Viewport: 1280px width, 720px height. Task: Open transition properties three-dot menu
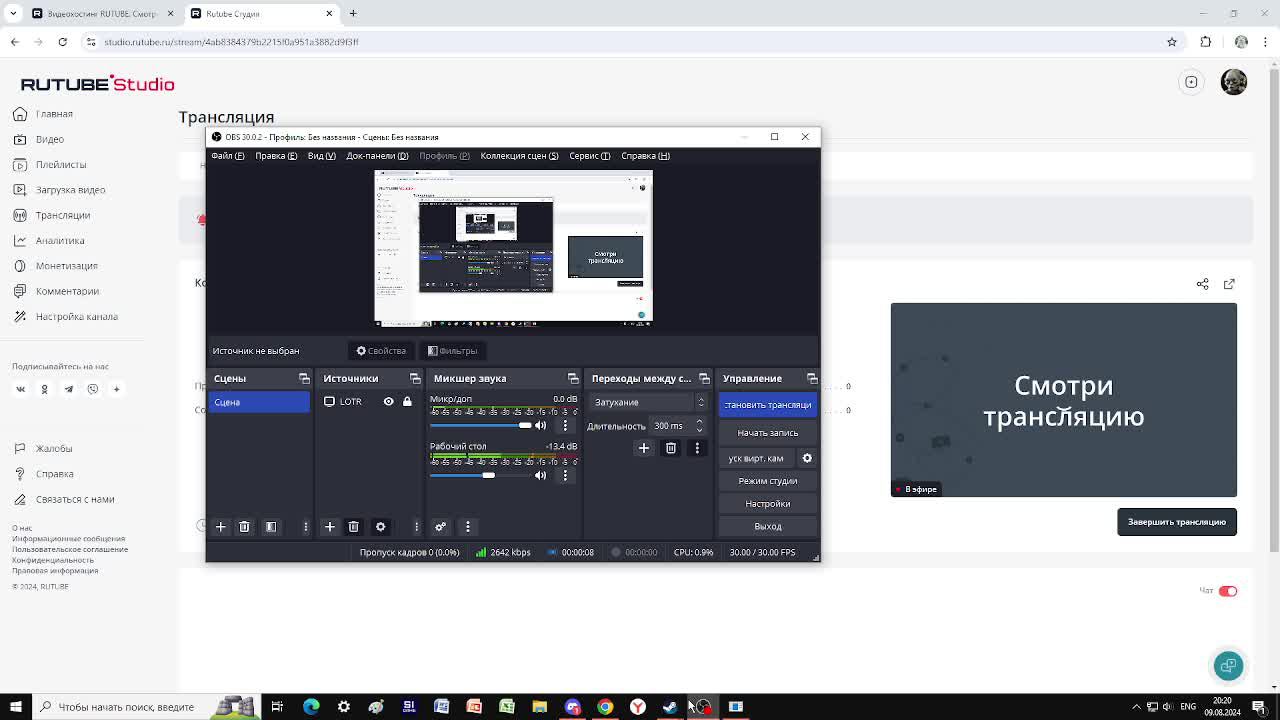point(697,448)
